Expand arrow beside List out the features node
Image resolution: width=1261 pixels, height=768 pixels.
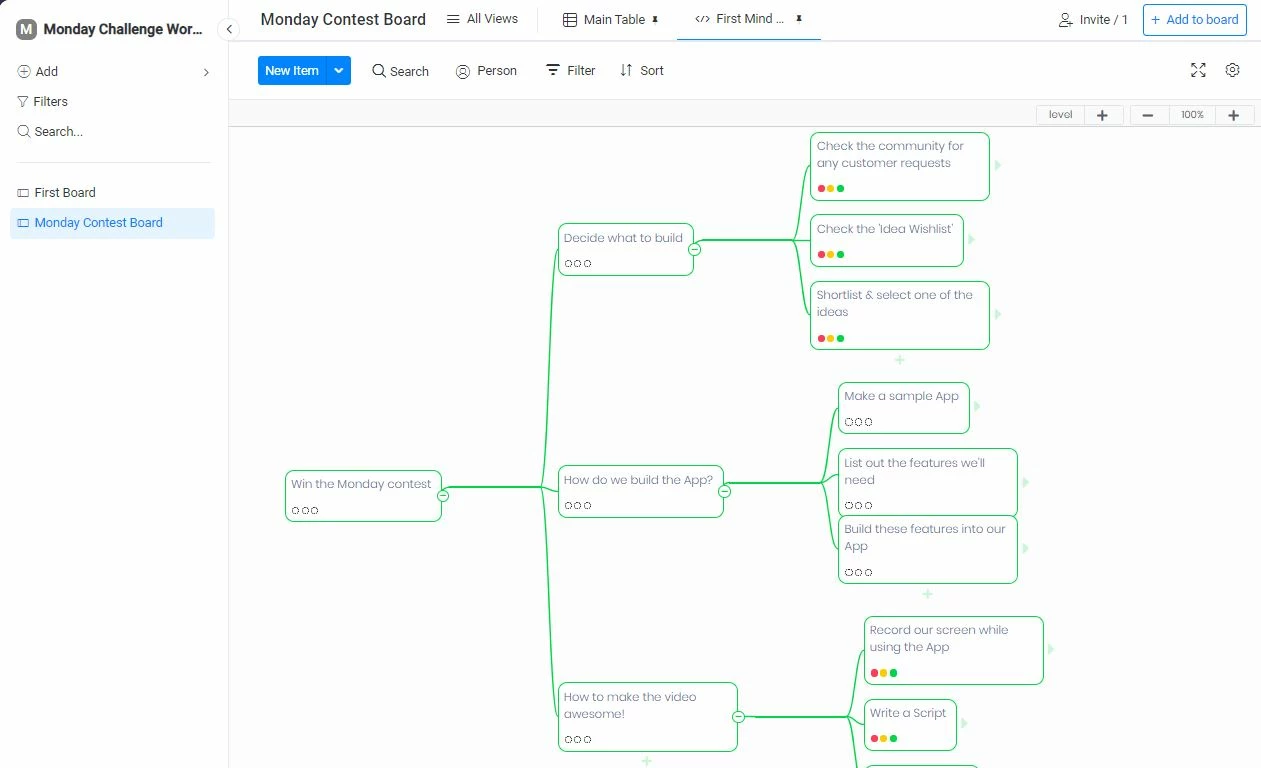1026,482
